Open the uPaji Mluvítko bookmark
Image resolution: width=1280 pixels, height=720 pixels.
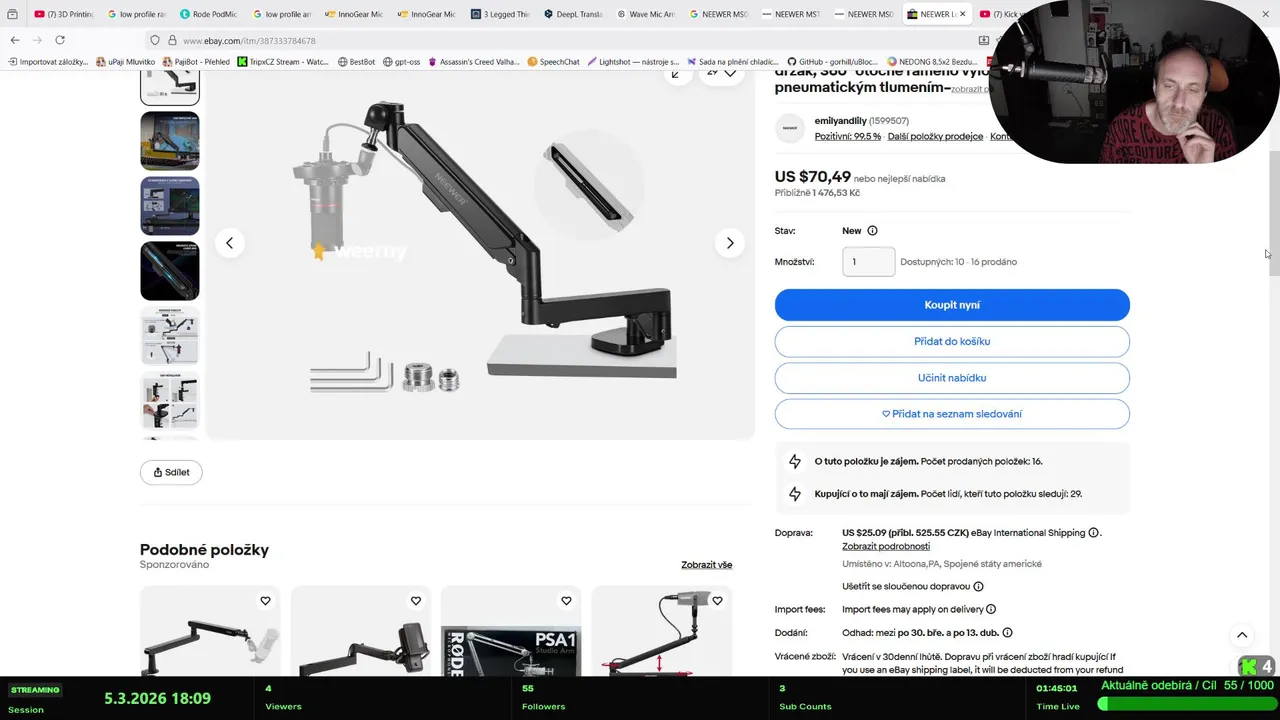[126, 62]
